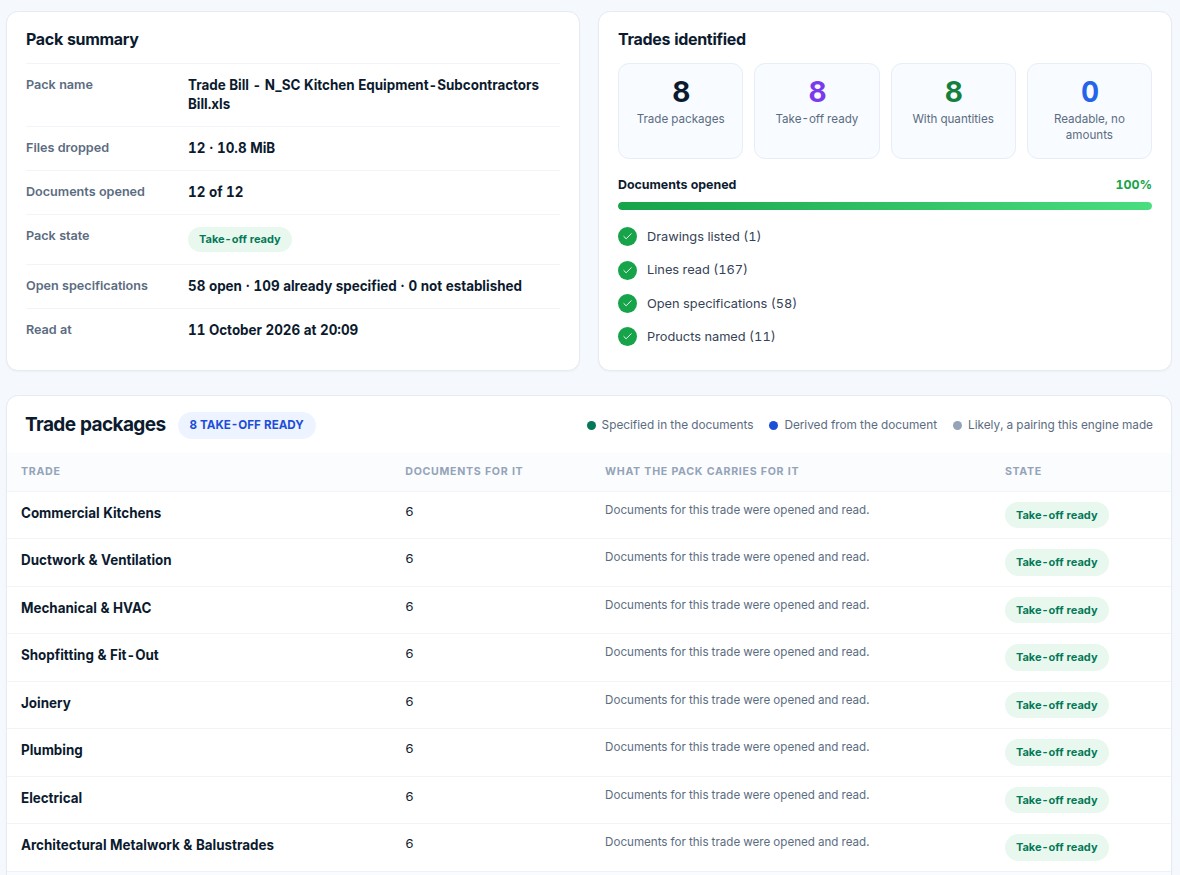Select the Take-off ready count card

point(817,111)
